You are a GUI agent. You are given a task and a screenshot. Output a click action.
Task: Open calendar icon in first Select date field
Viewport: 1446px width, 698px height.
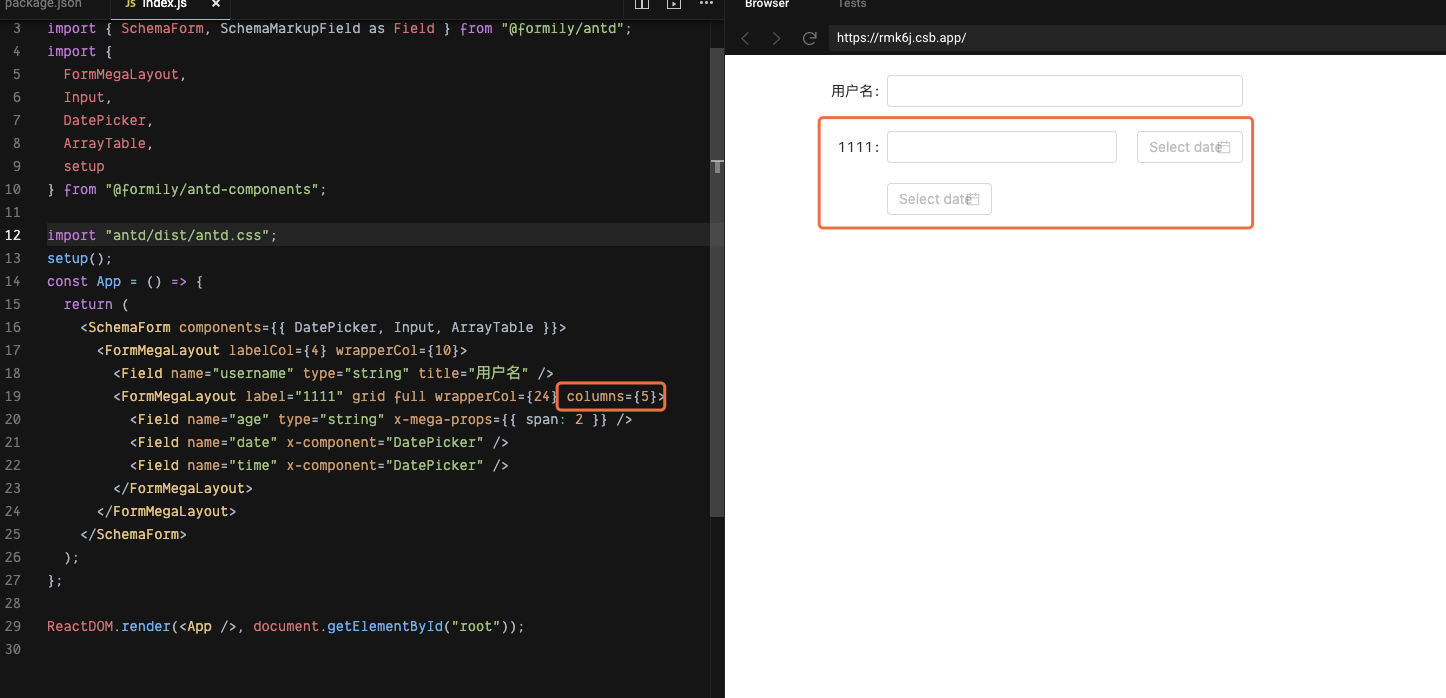click(x=1223, y=146)
